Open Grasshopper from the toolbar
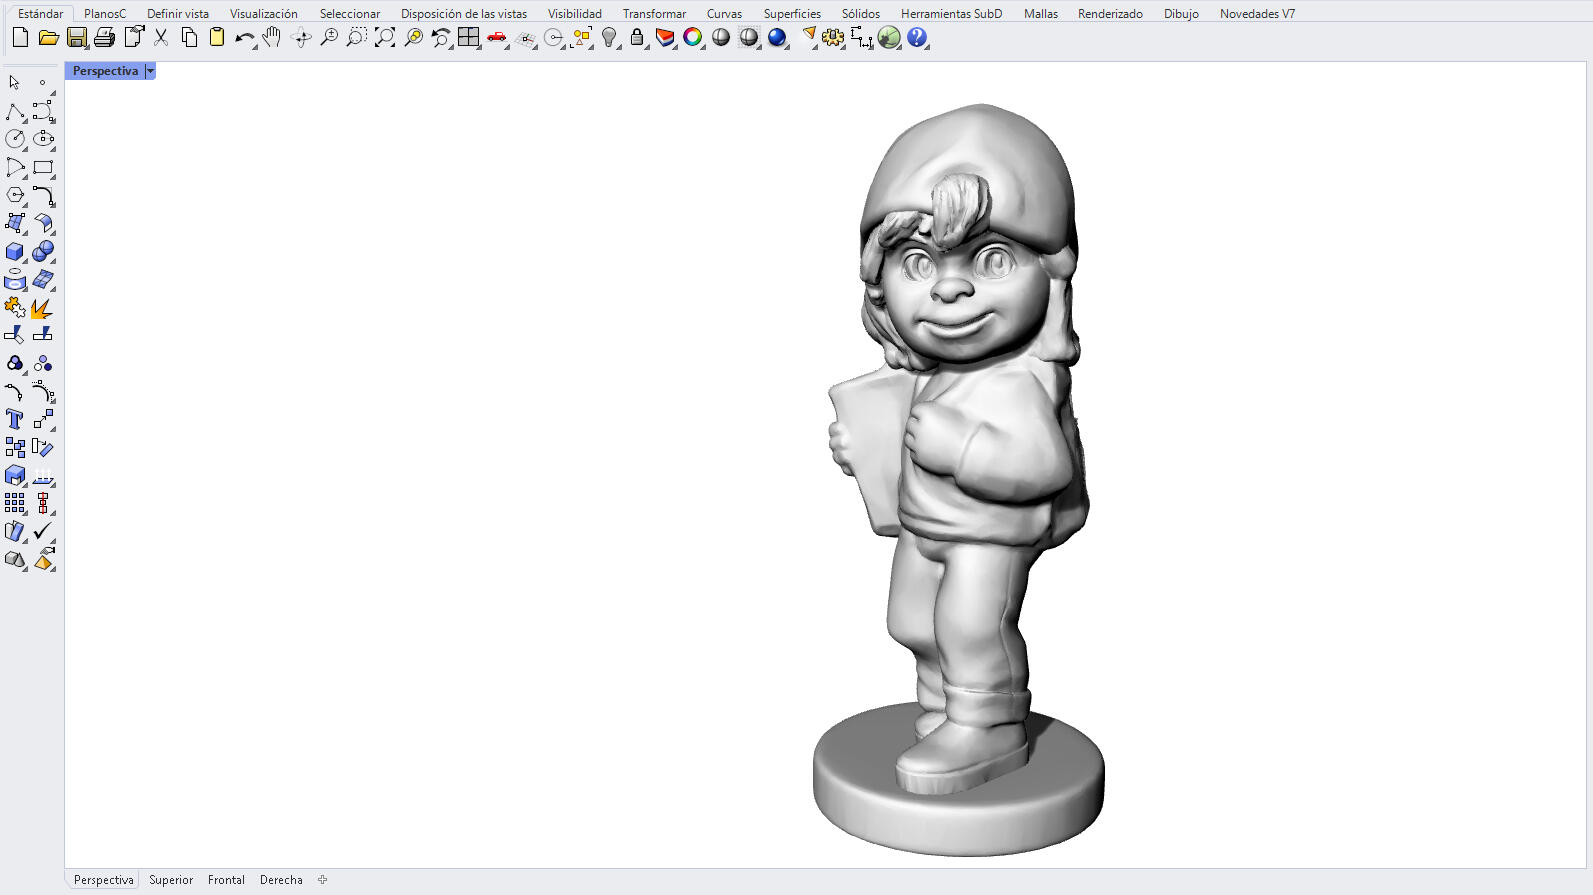Screen dimensions: 1593x895 (889, 38)
